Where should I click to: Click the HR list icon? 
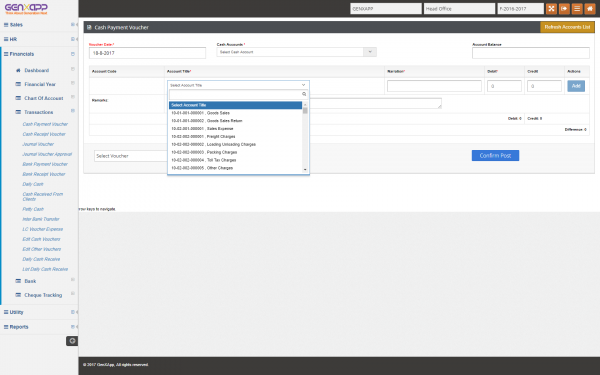6,39
